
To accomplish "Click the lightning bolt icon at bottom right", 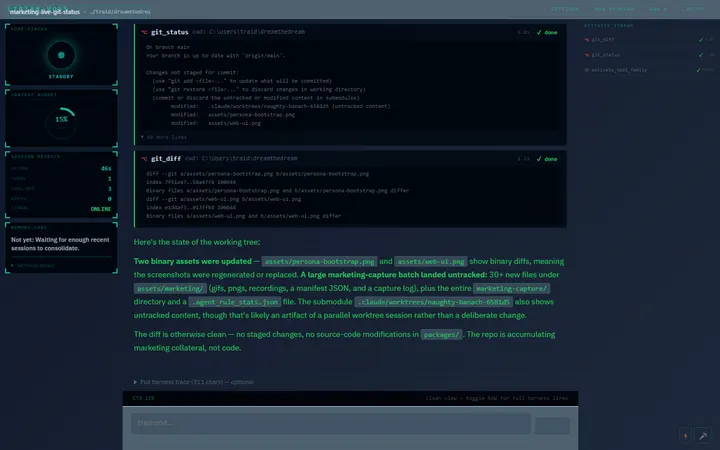I will (686, 436).
